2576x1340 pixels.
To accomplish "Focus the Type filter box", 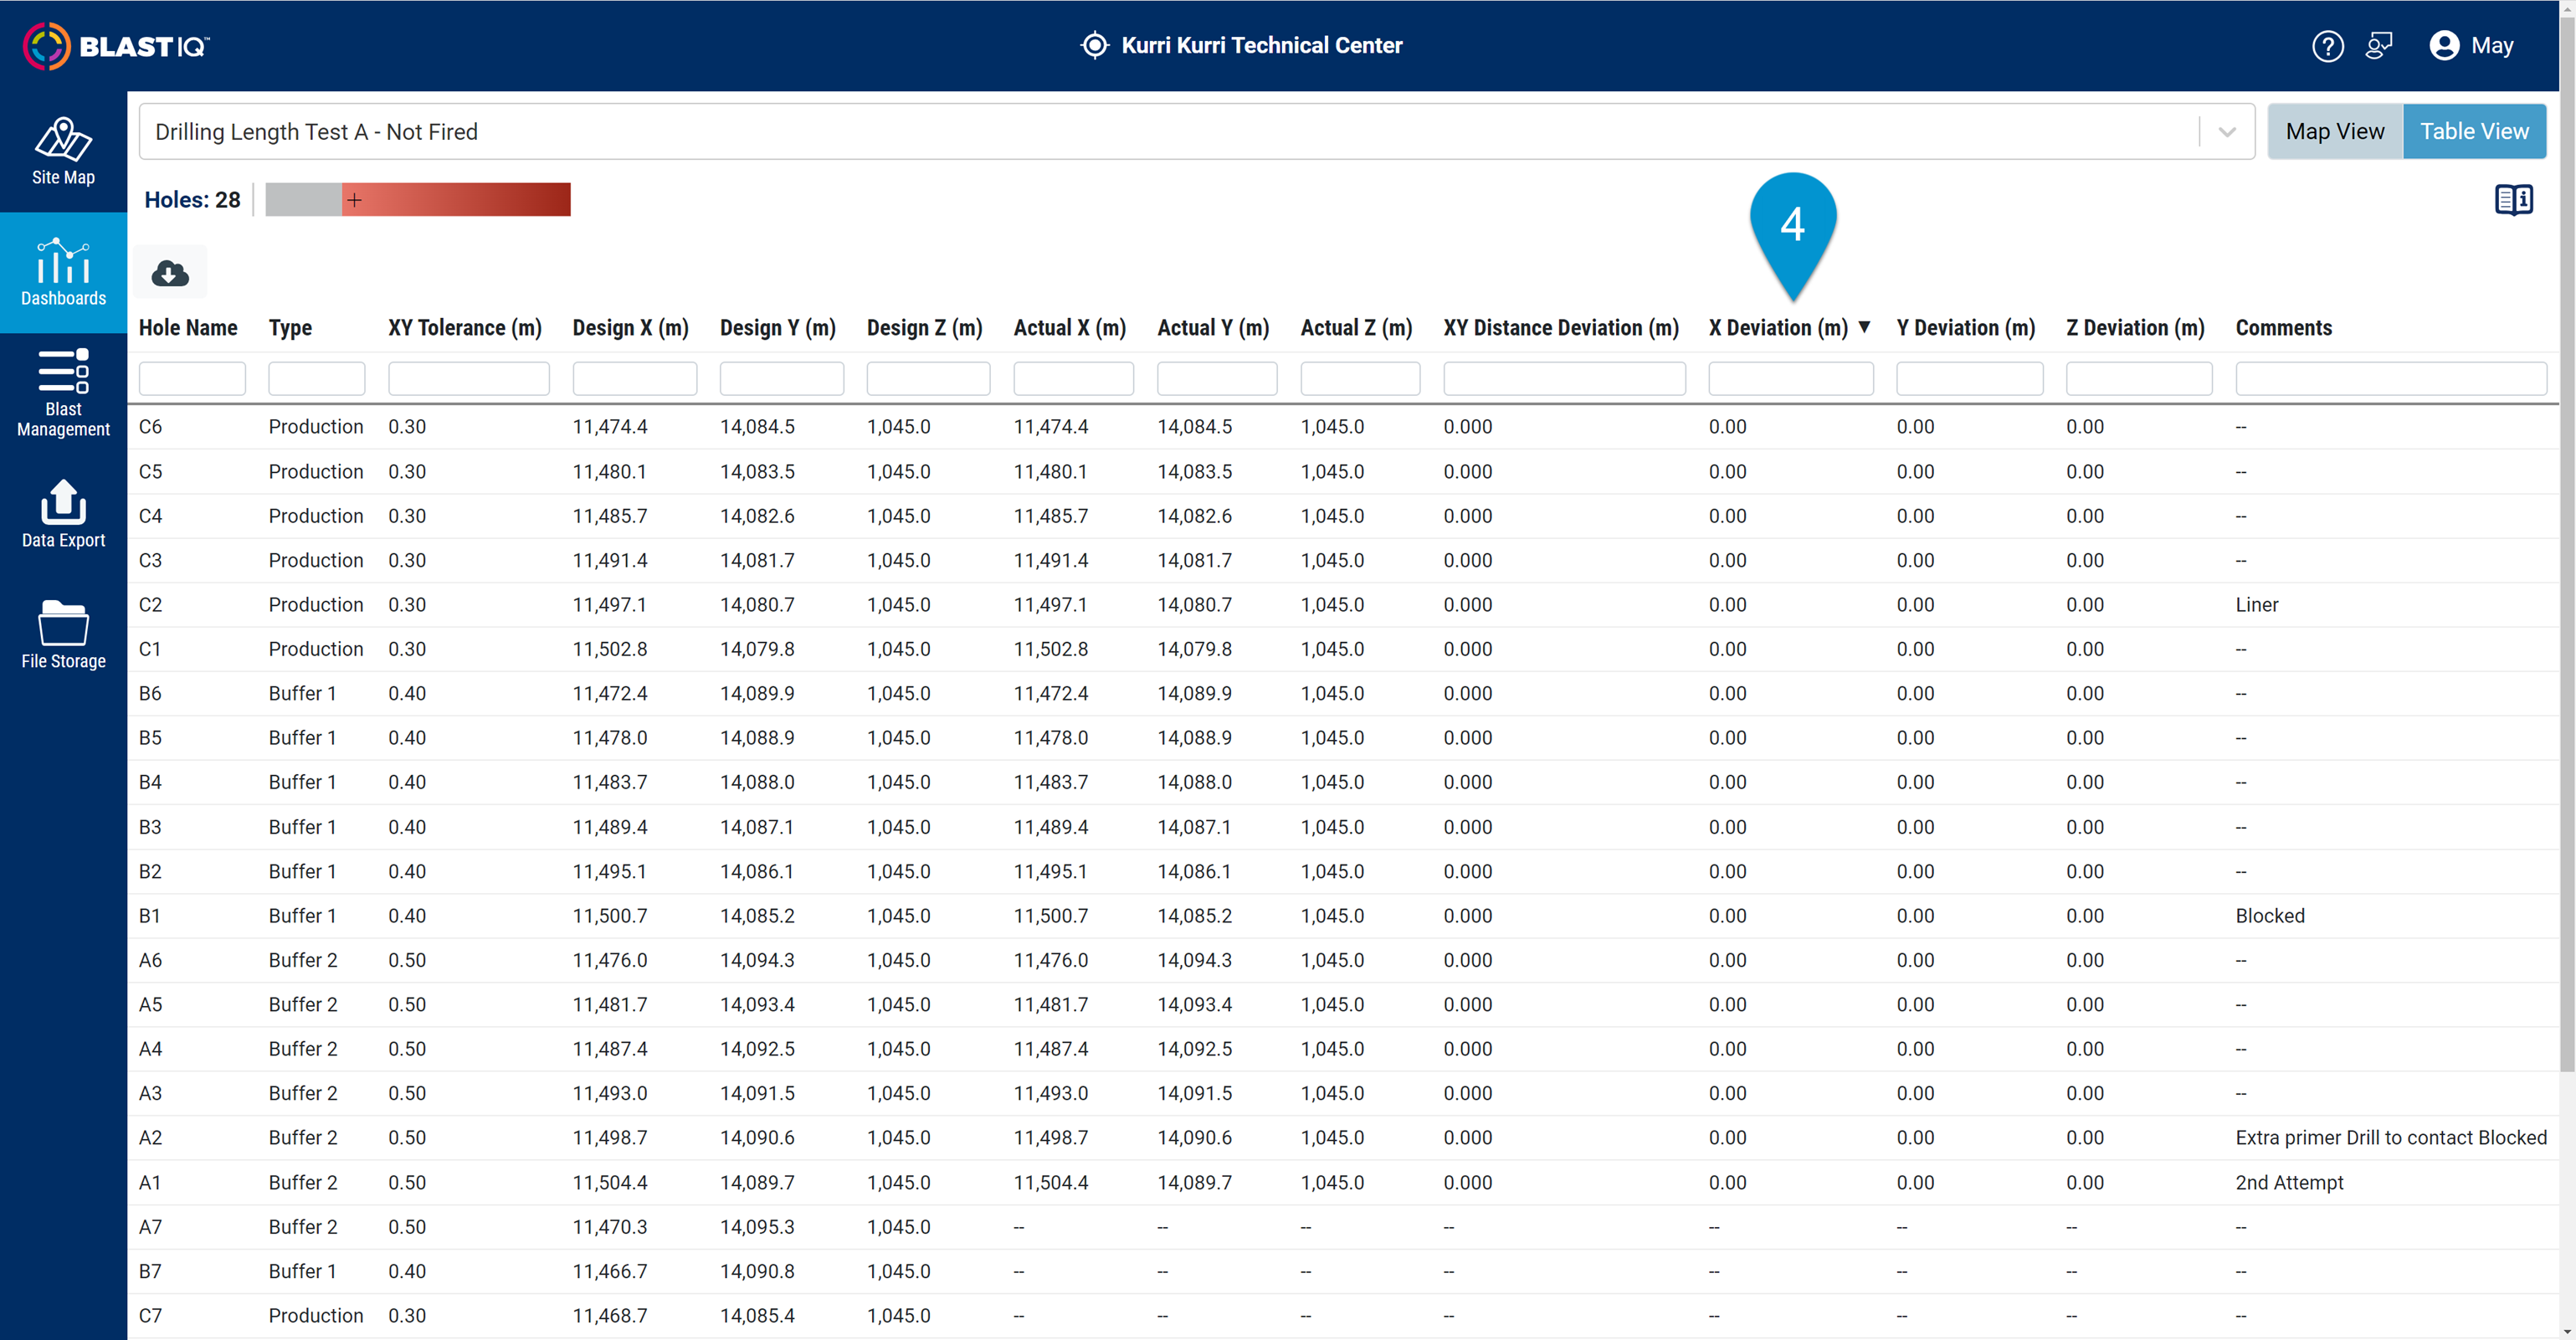I will (x=317, y=378).
